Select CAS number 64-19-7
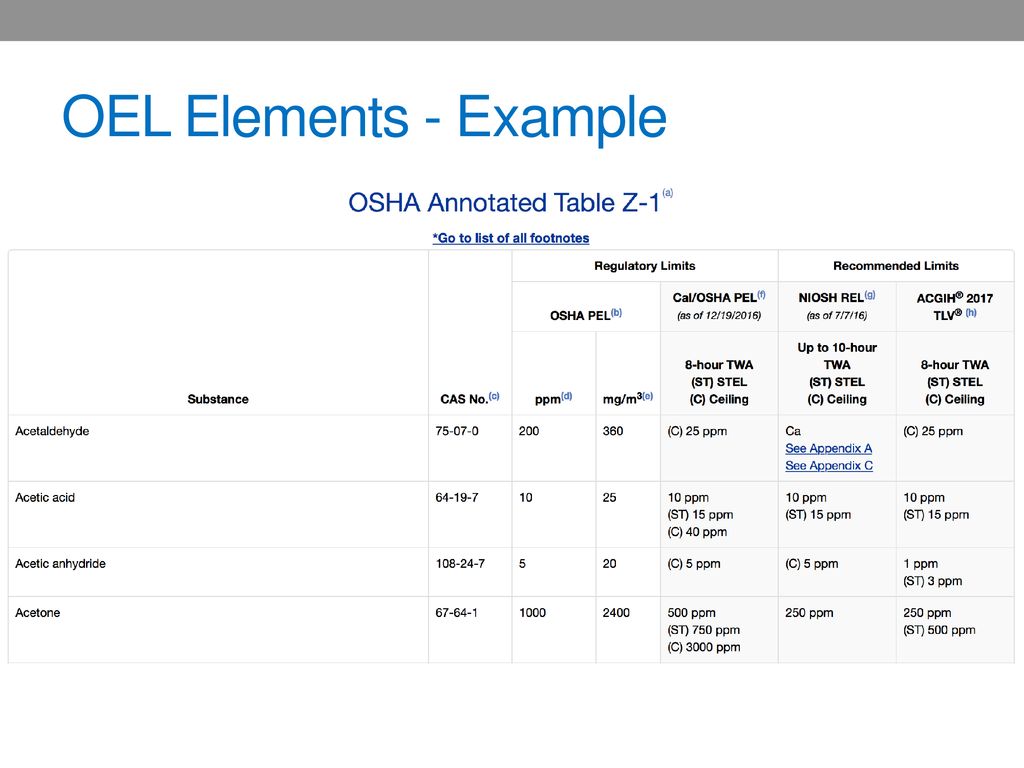 pyautogui.click(x=457, y=498)
